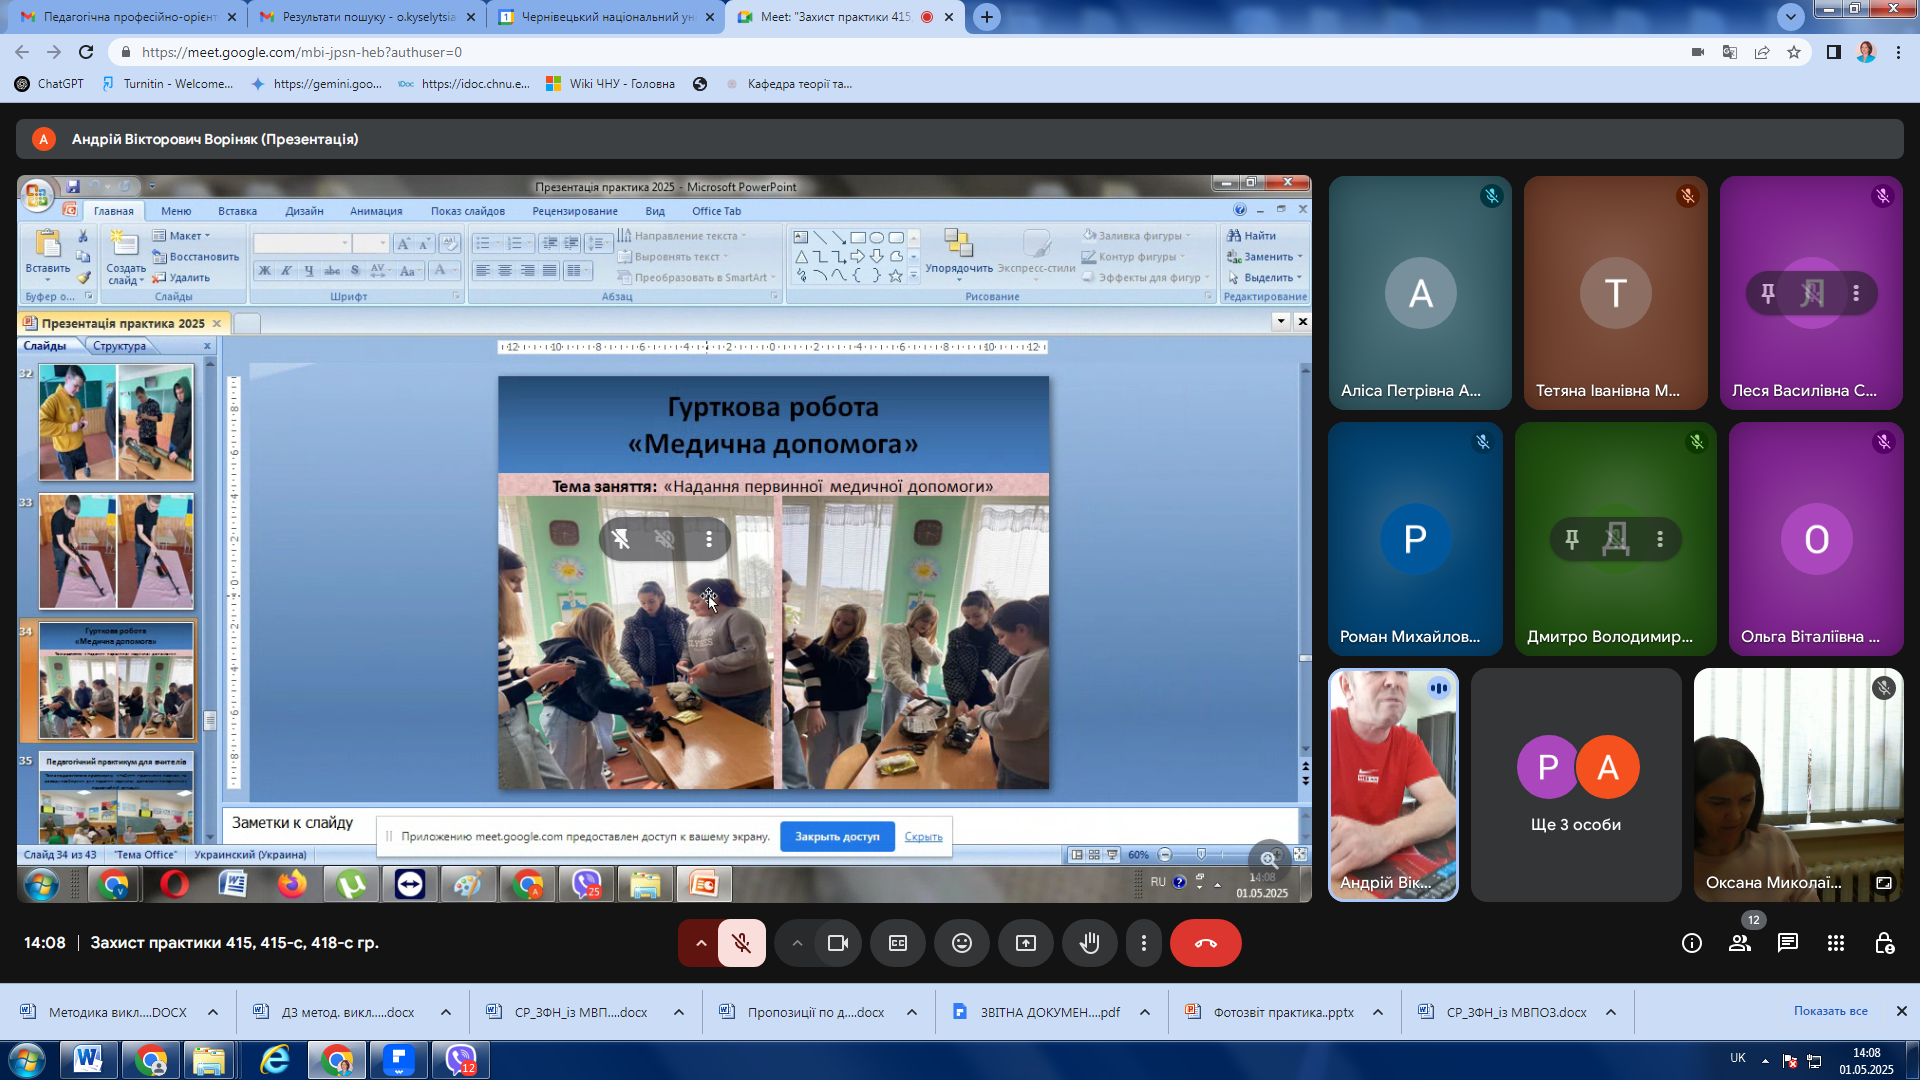Select the Аліса Петрівна participant tile
This screenshot has height=1080, width=1920.
[1420, 293]
